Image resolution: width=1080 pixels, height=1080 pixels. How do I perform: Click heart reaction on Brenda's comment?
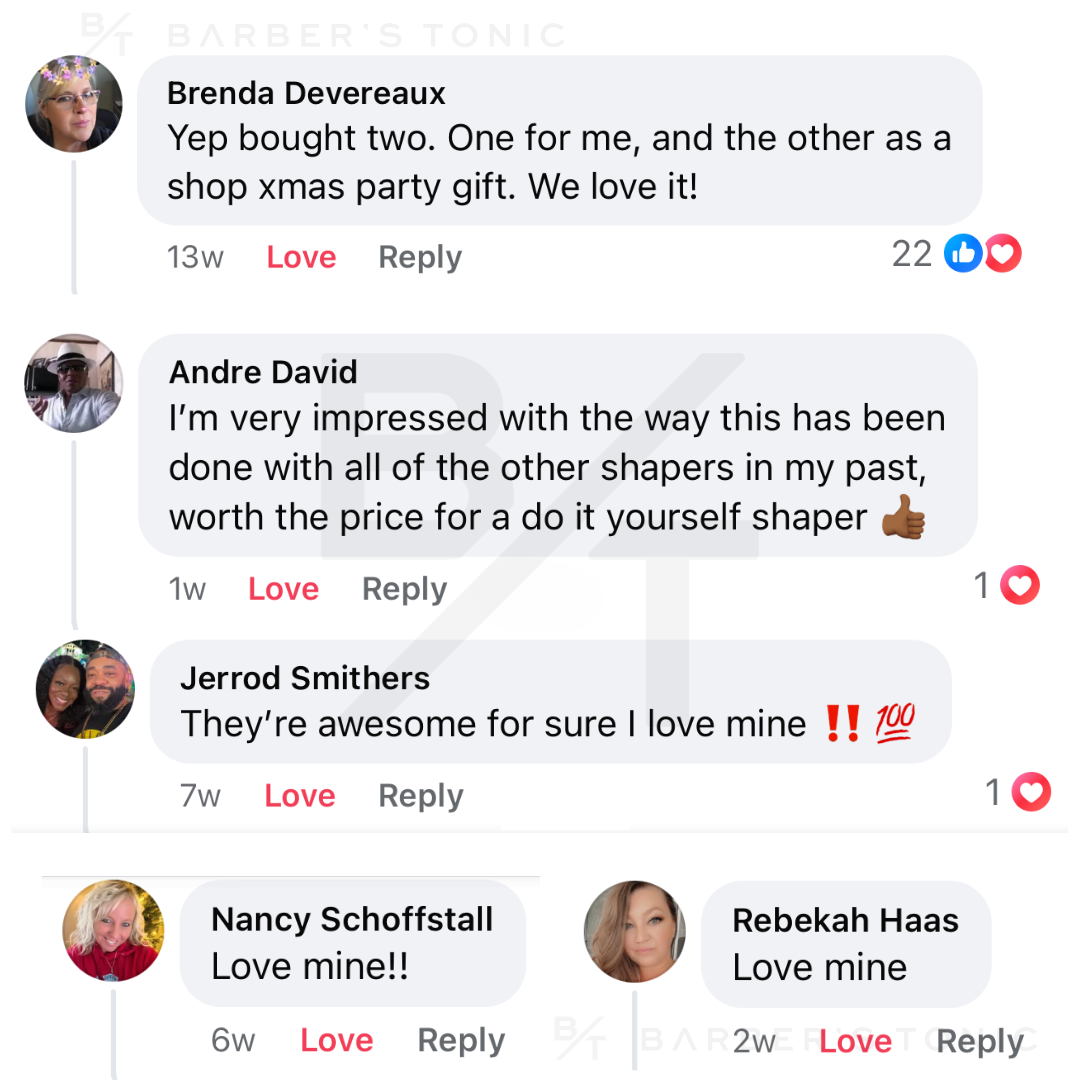point(1003,254)
